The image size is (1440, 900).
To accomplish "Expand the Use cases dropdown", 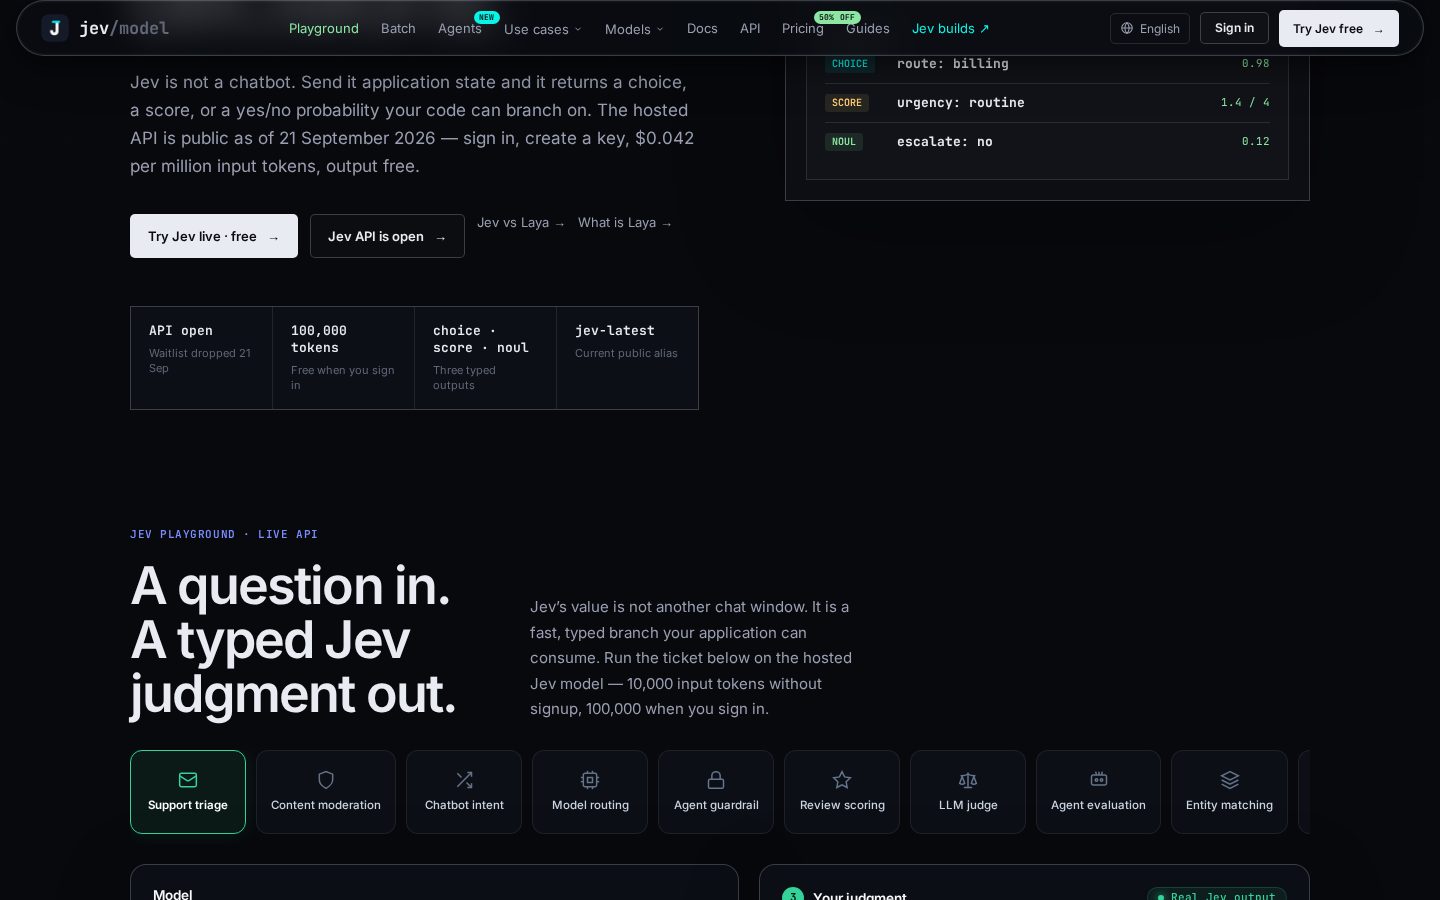I will pyautogui.click(x=543, y=29).
